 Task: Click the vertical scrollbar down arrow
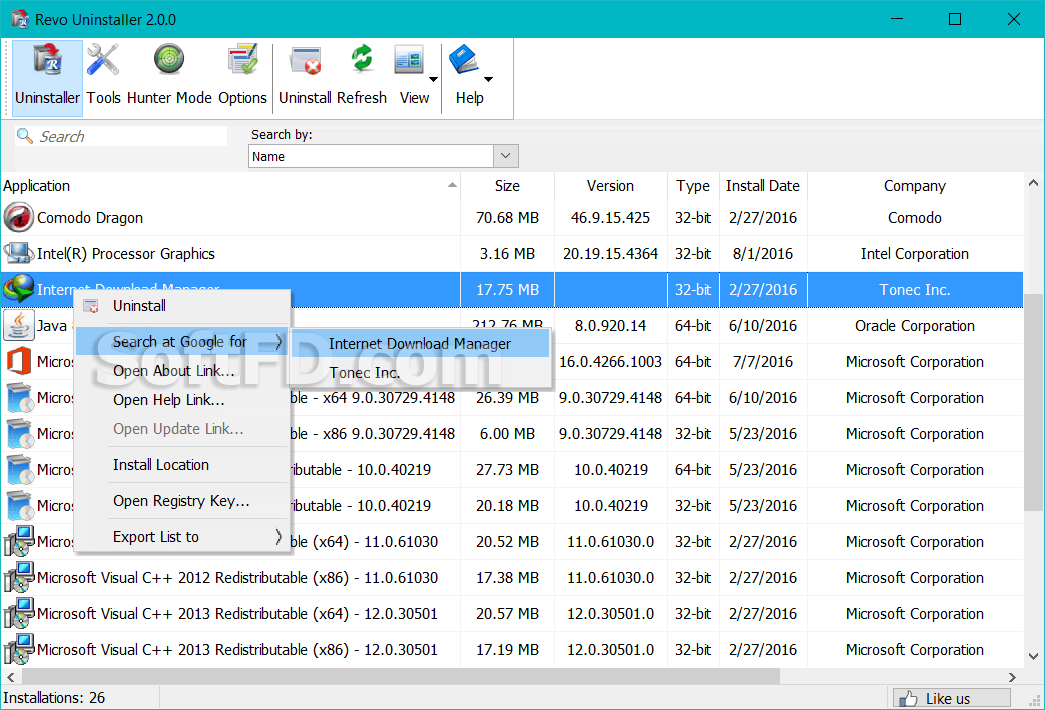click(x=1034, y=657)
